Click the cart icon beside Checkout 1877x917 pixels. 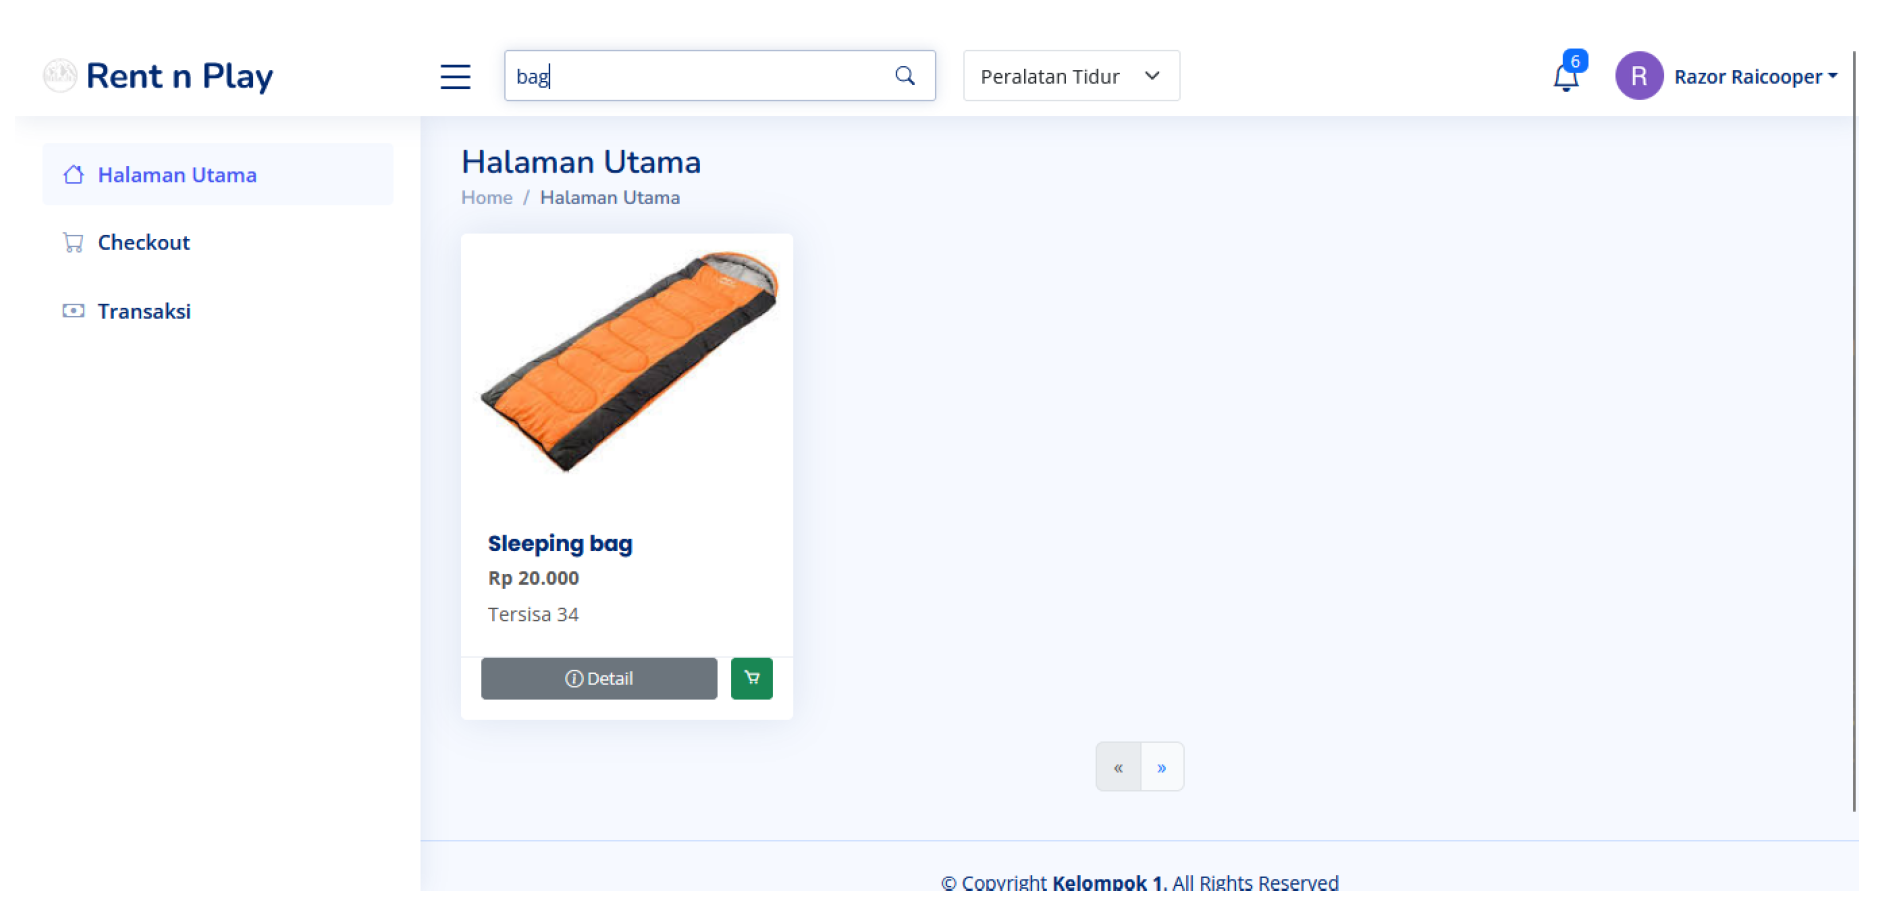[x=73, y=242]
